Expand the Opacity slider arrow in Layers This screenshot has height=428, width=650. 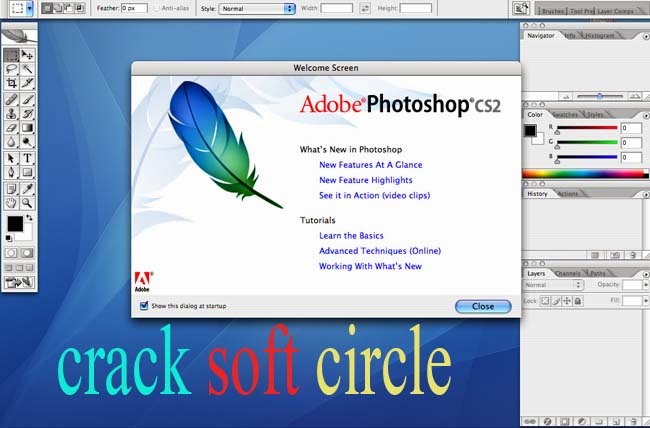point(645,285)
